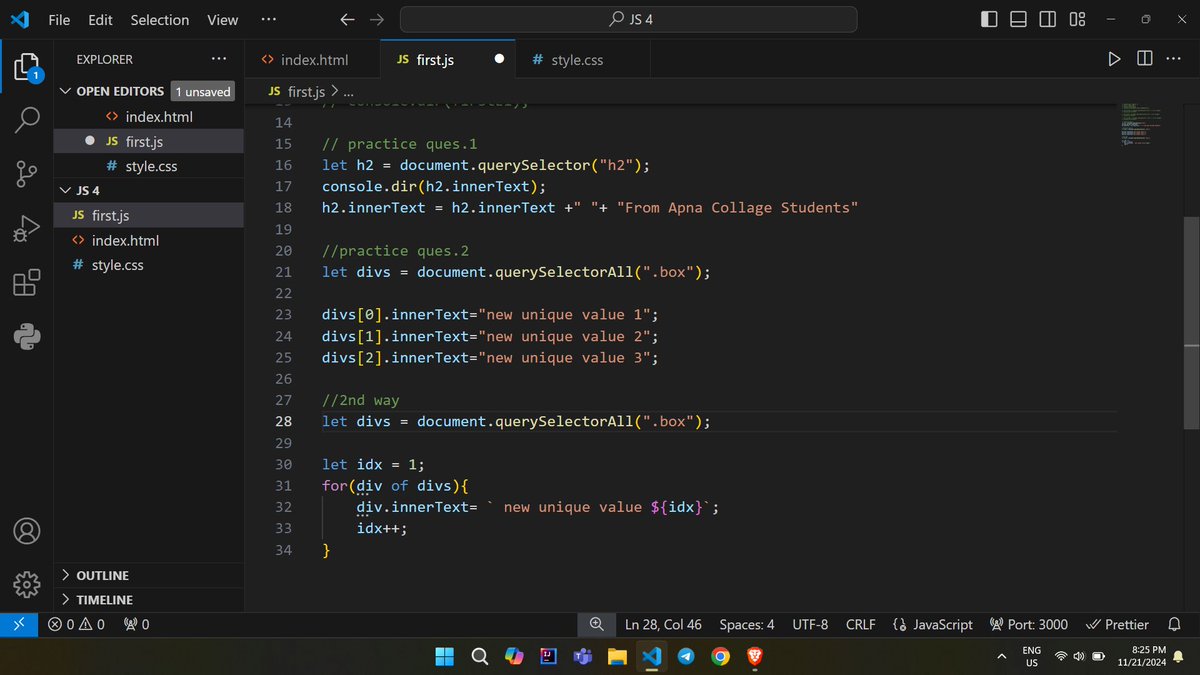The width and height of the screenshot is (1200, 675).
Task: Go back with the navigation arrow
Action: [x=347, y=19]
